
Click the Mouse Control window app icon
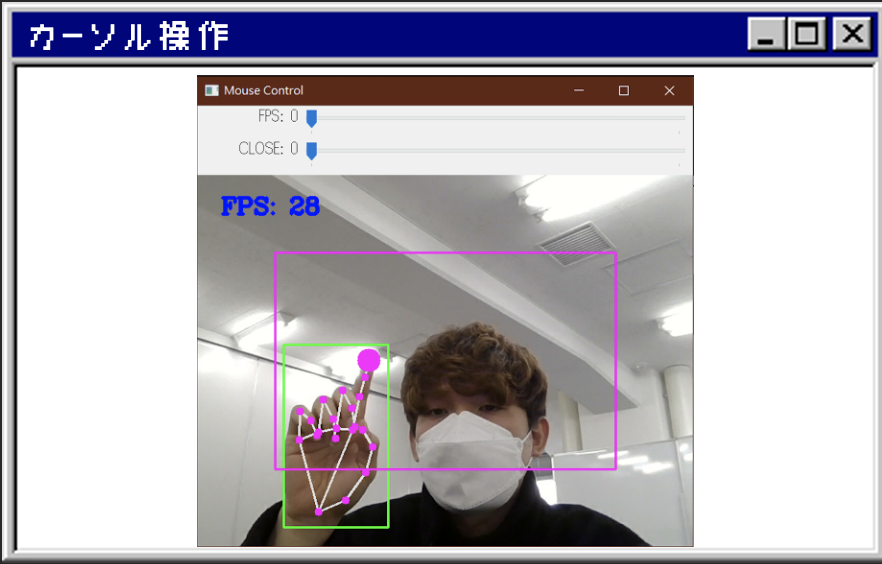click(x=211, y=91)
